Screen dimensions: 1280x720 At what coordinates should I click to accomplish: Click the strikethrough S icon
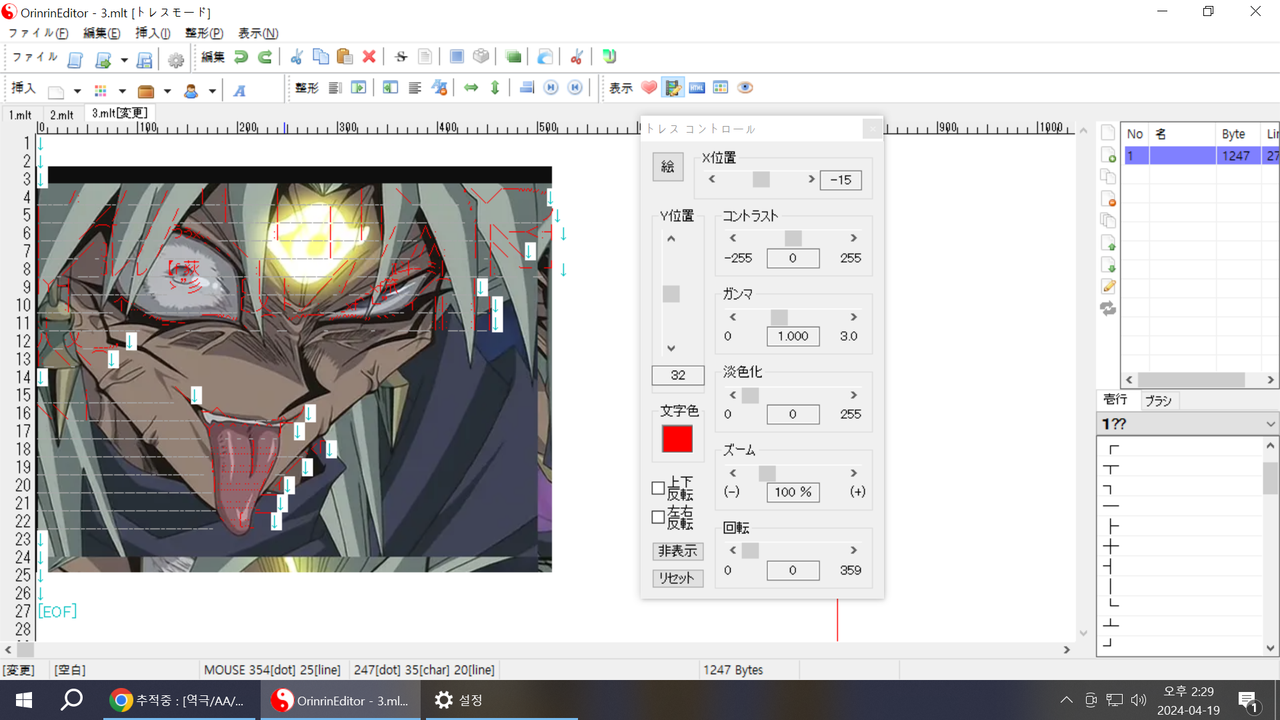(x=401, y=57)
